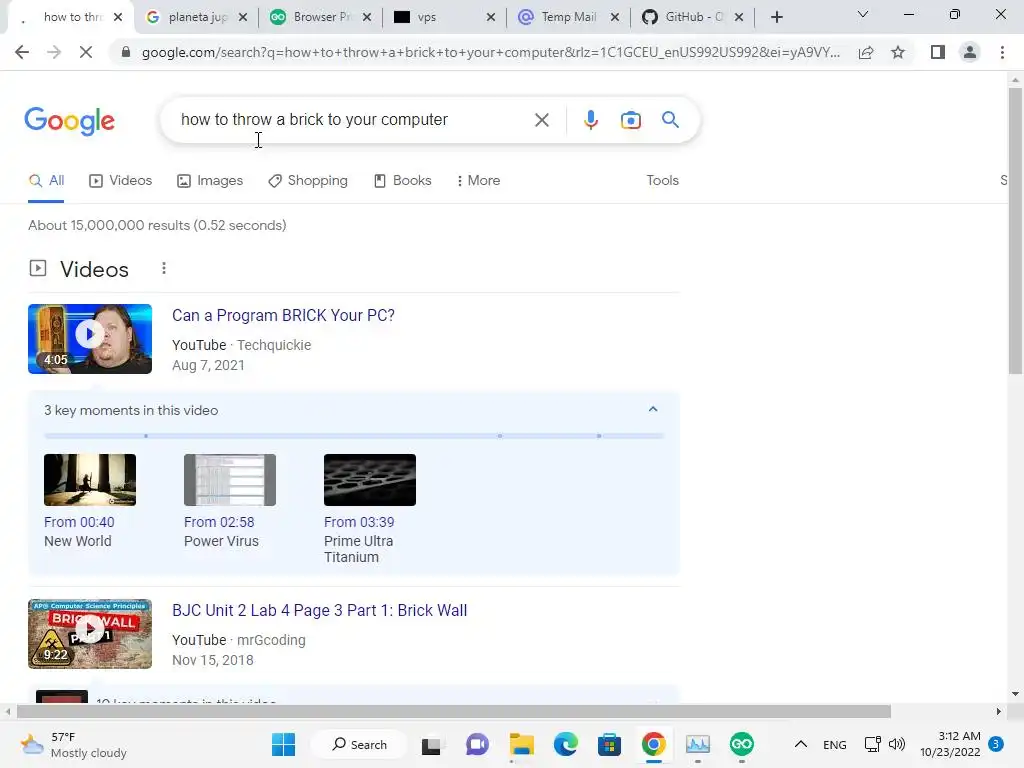Collapse the 3 key moments panel
The width and height of the screenshot is (1024, 768).
point(652,409)
